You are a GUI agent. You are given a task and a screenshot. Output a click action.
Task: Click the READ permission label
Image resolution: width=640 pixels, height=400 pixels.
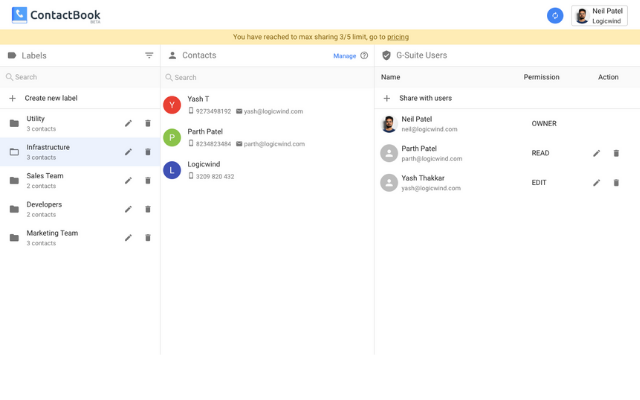tap(540, 153)
